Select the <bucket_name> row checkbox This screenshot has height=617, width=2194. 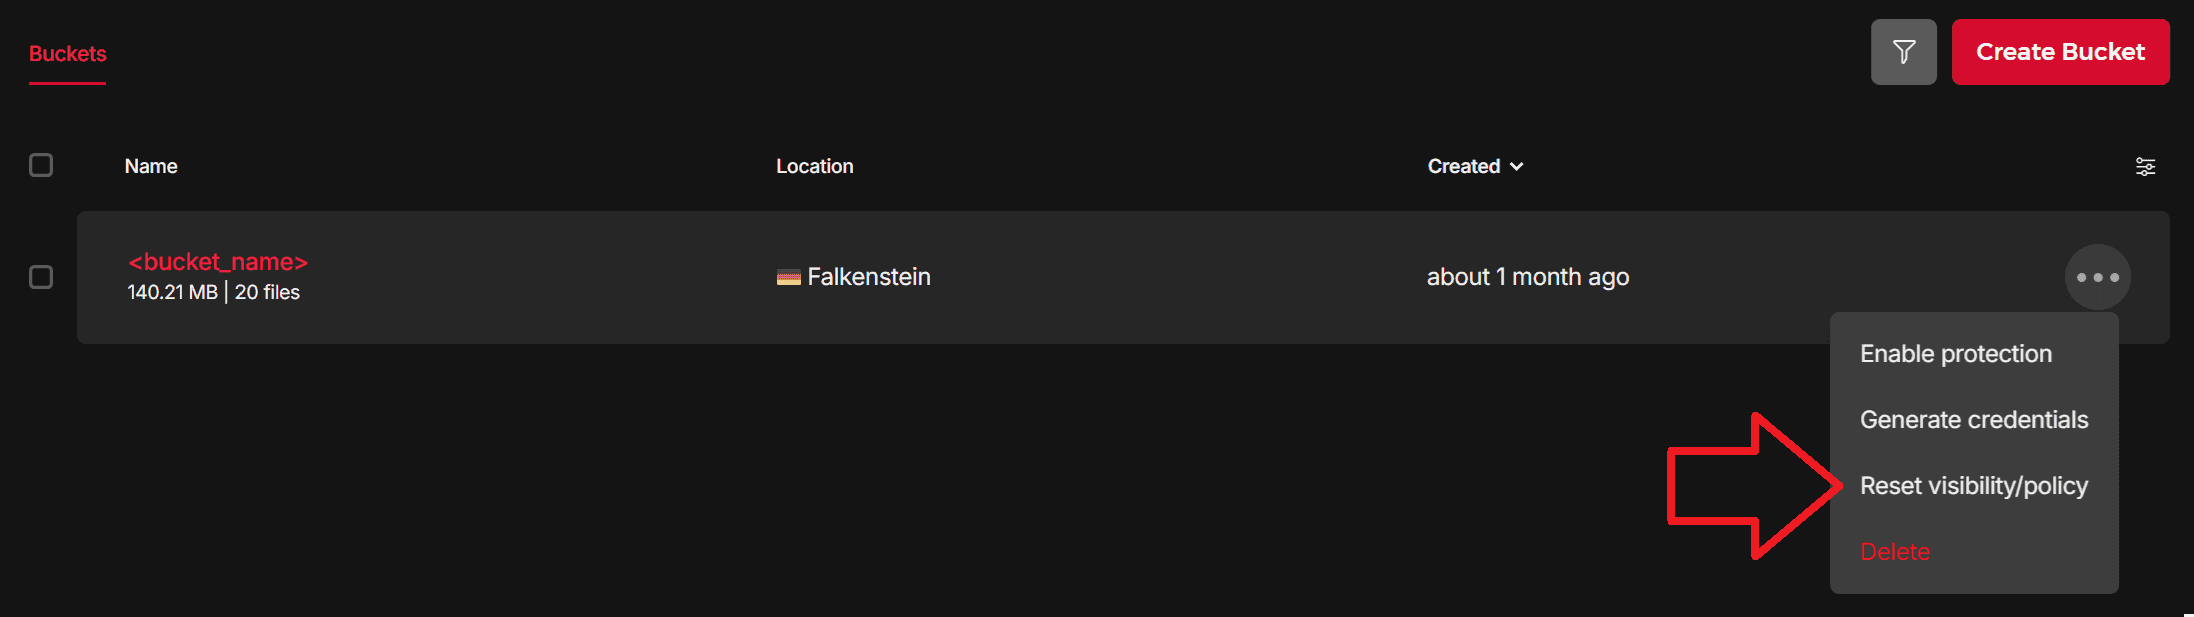(x=41, y=277)
